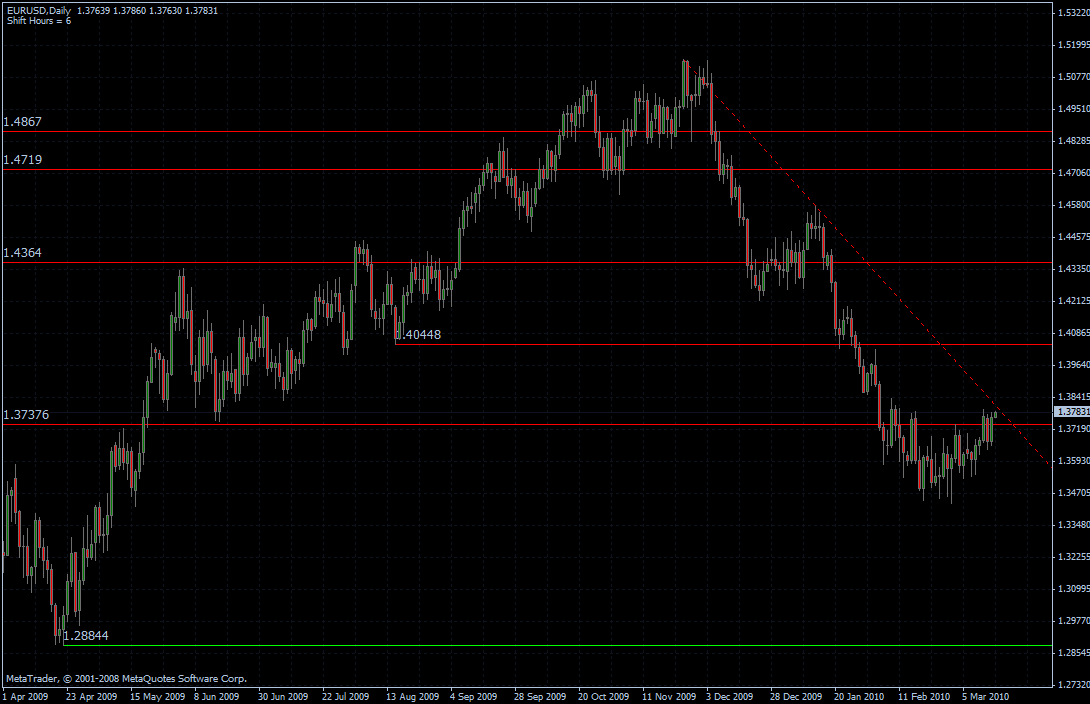Click the '11 Nov 2009' date label
This screenshot has height=704, width=1090.
click(x=669, y=696)
